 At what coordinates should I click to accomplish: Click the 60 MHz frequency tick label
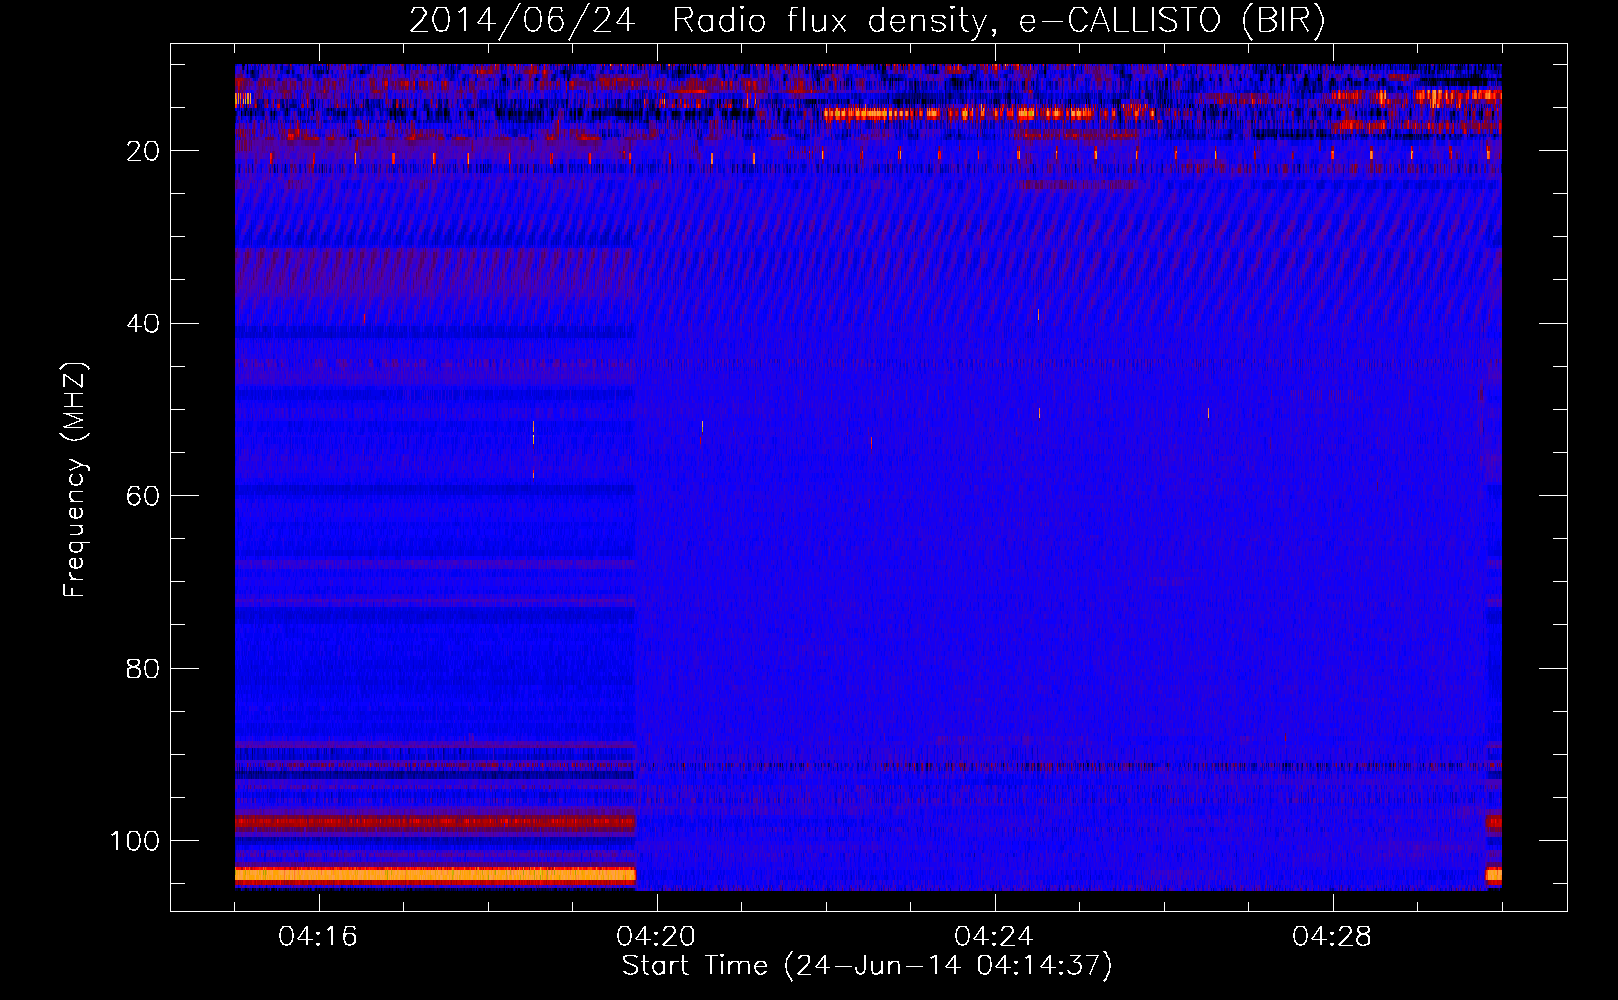click(x=143, y=496)
